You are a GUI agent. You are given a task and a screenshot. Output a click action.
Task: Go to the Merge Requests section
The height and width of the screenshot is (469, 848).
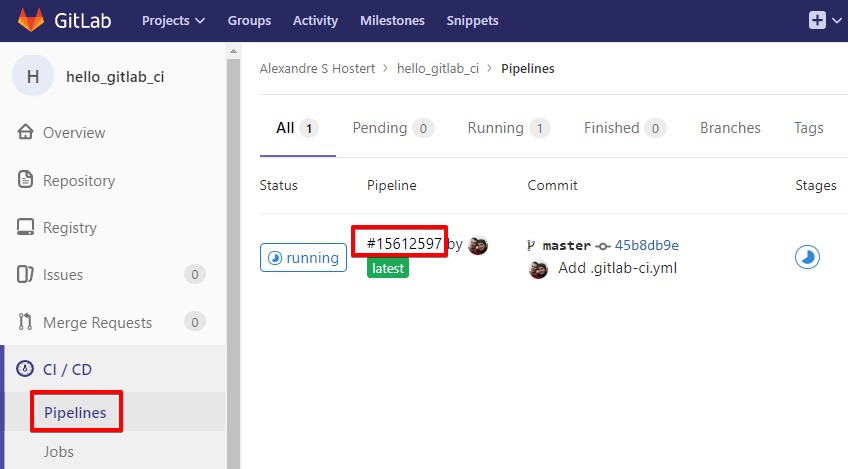point(97,323)
